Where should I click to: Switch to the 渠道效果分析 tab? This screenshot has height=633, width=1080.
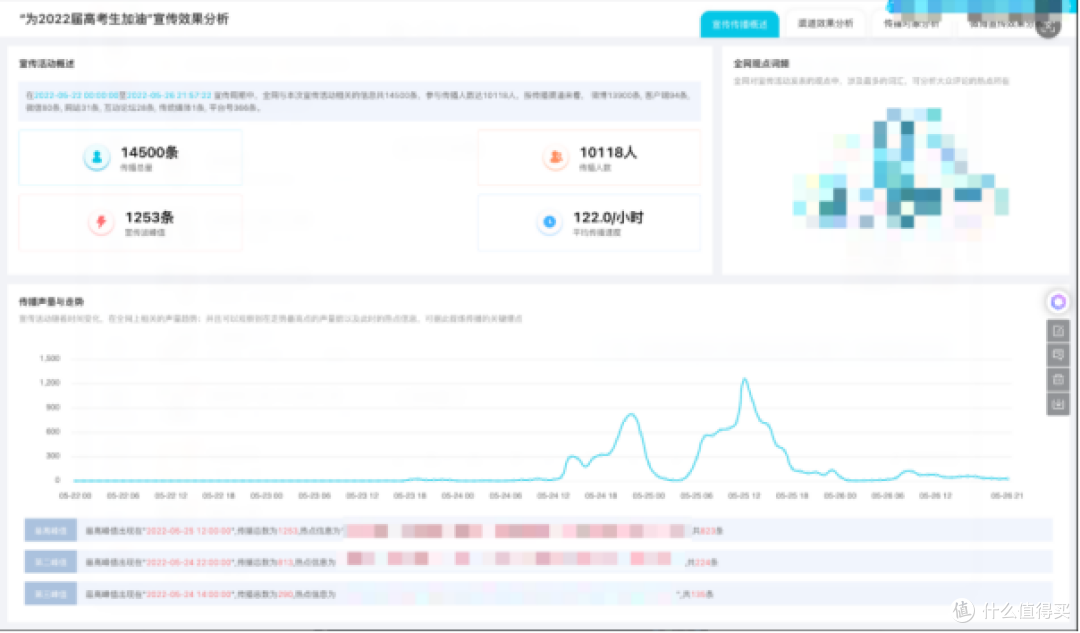point(825,24)
